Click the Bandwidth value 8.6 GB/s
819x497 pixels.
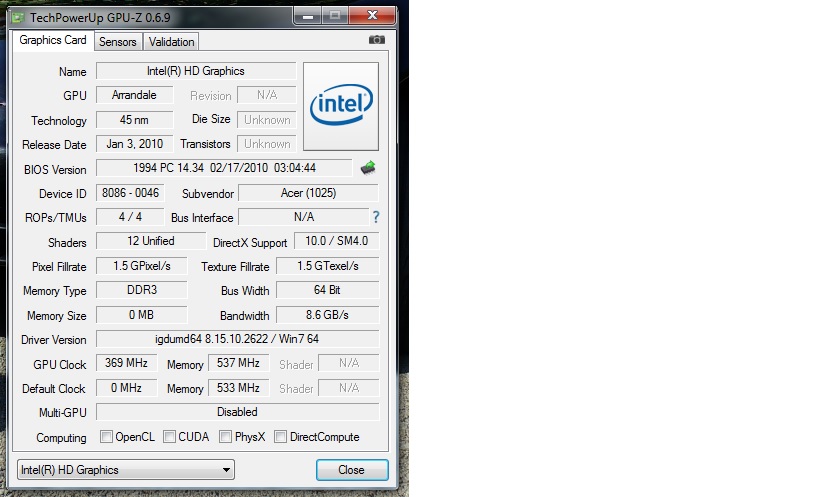pyautogui.click(x=327, y=315)
